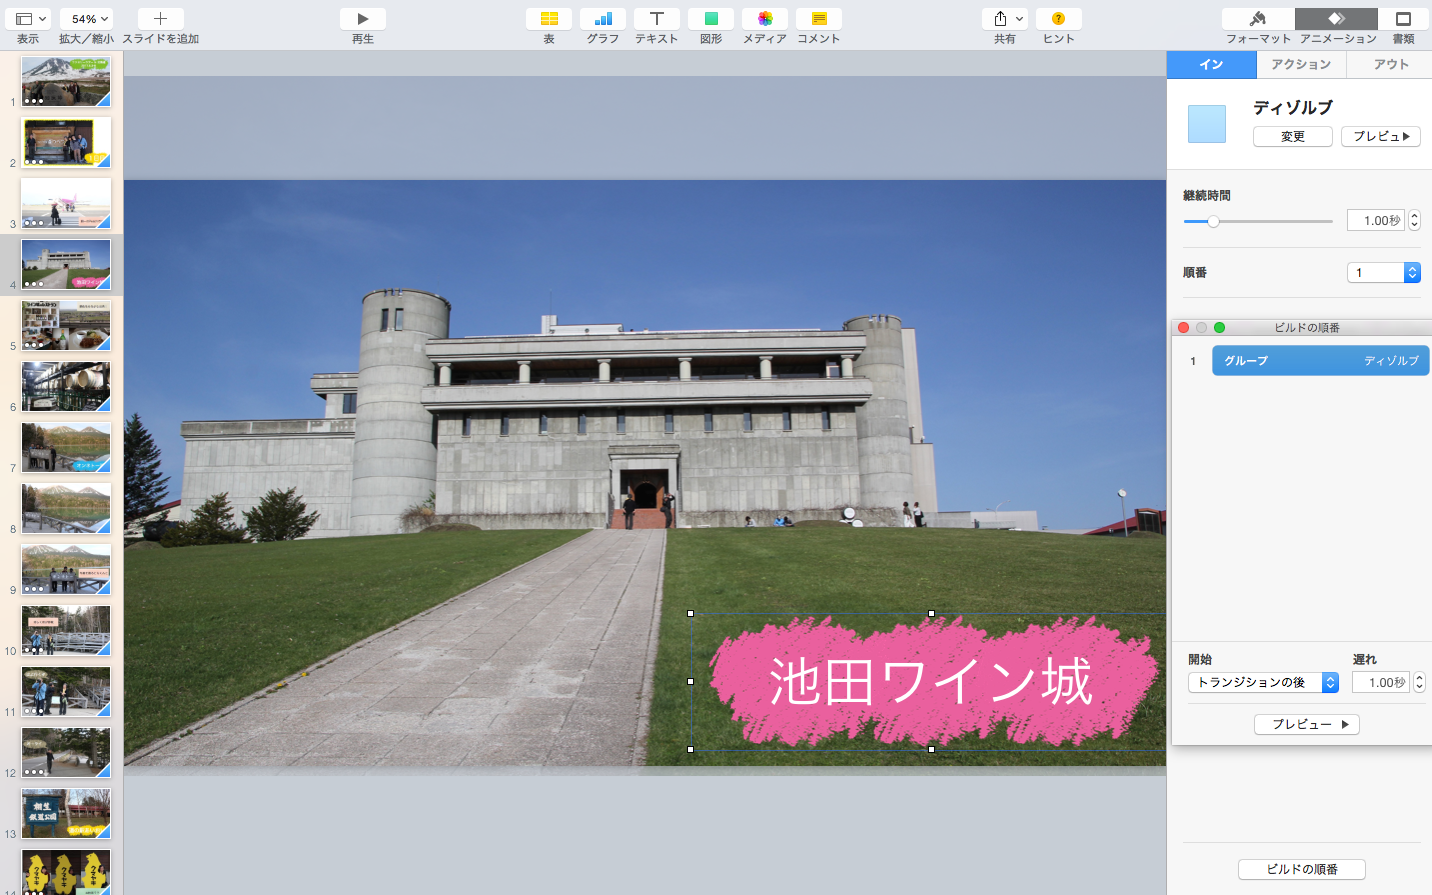This screenshot has width=1432, height=895.
Task: Click the 継続時間 1.00秒 value field
Action: coord(1376,221)
